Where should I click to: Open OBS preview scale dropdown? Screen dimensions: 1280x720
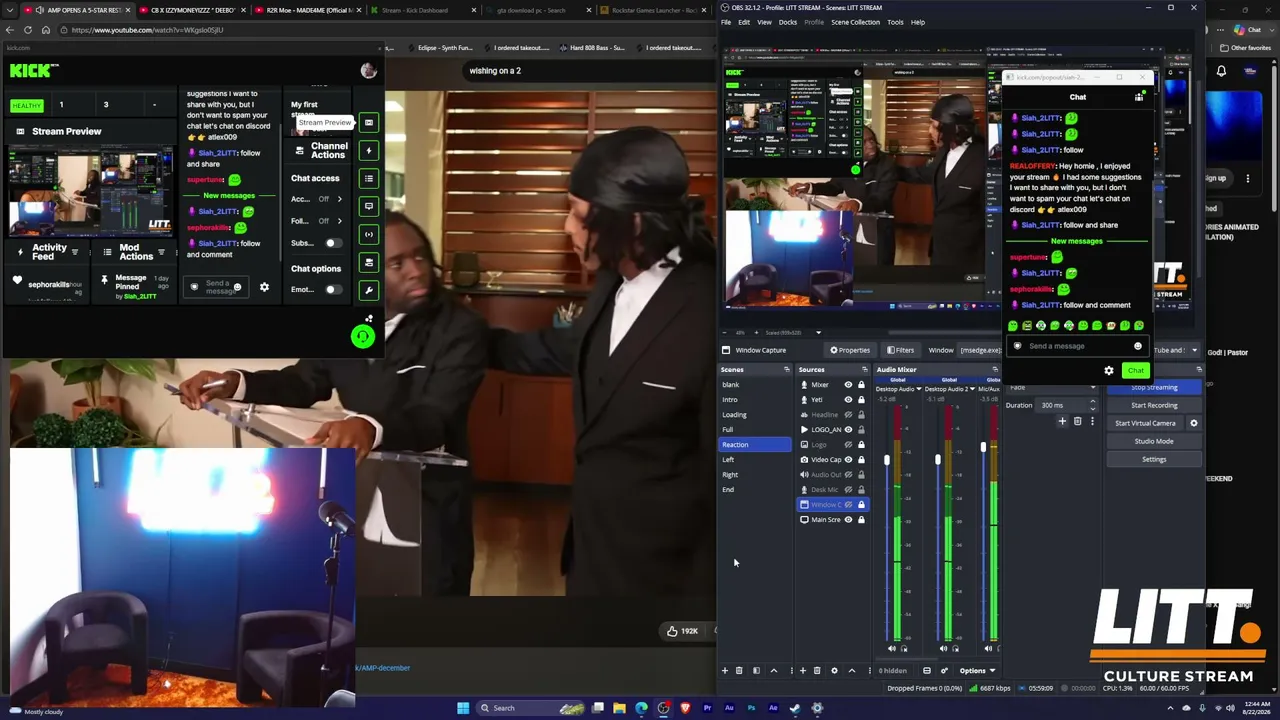click(x=818, y=333)
